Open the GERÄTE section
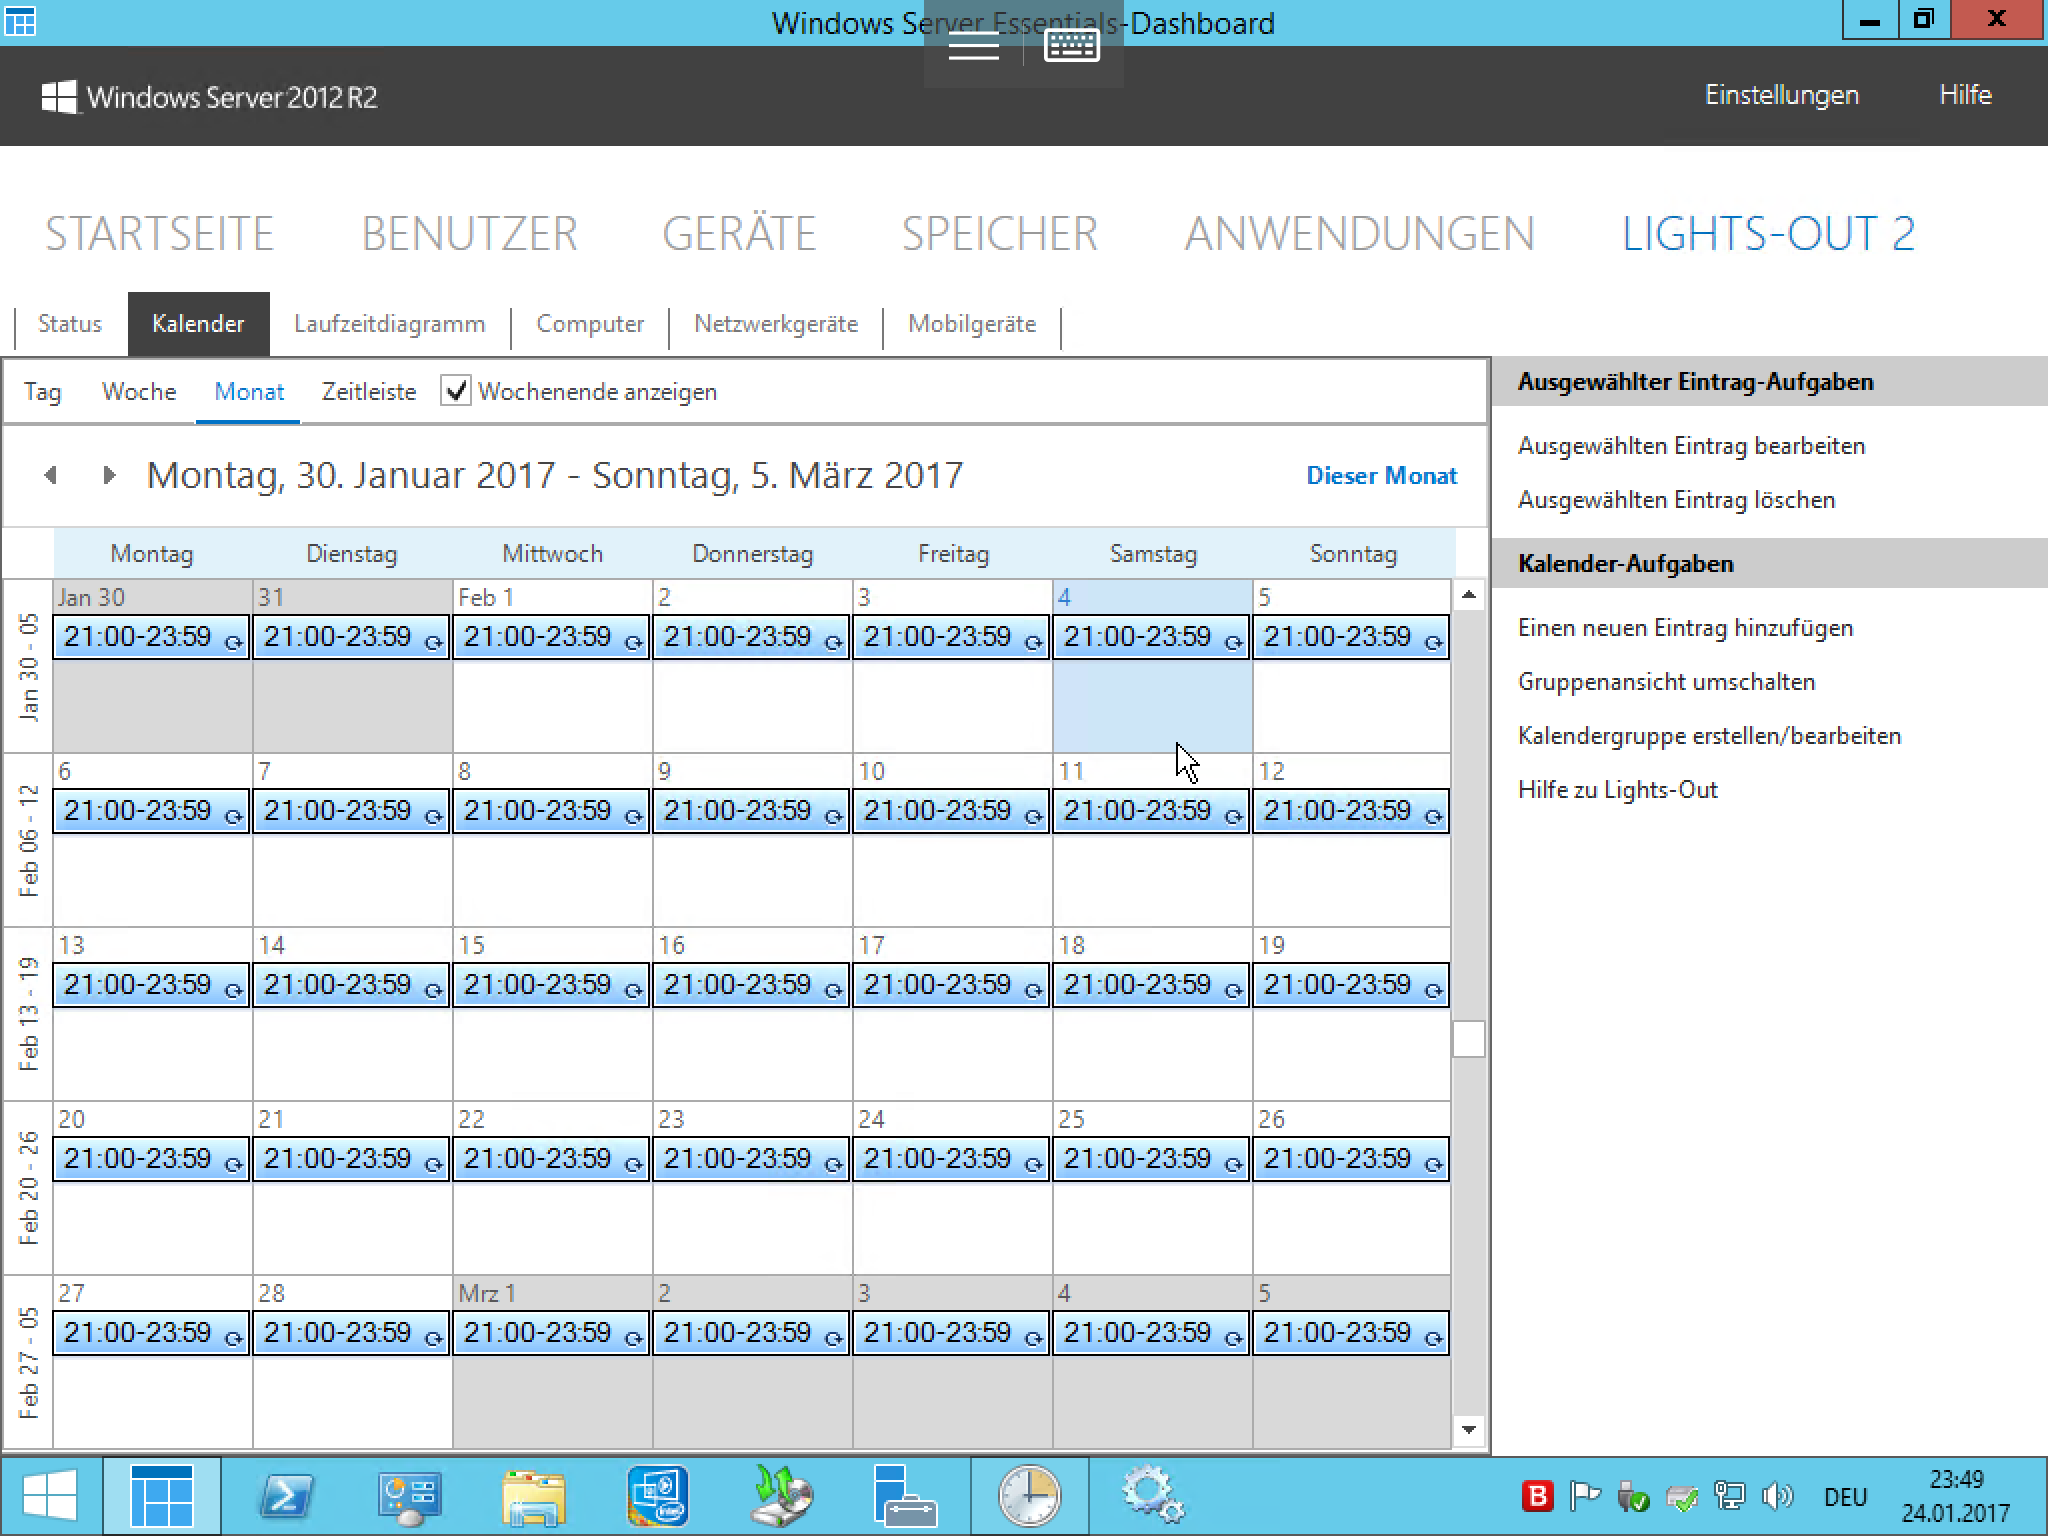Viewport: 2048px width, 1536px height. (x=740, y=234)
